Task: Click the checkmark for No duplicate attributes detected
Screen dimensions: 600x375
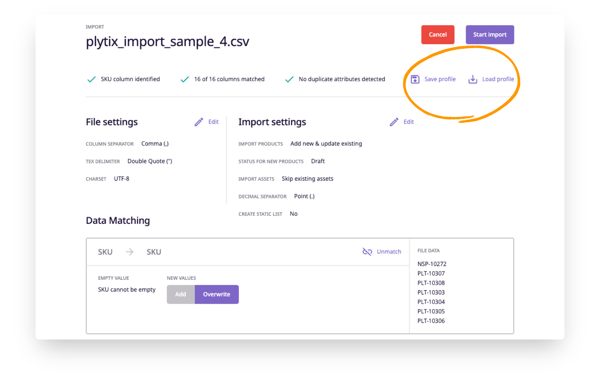Action: (x=289, y=79)
